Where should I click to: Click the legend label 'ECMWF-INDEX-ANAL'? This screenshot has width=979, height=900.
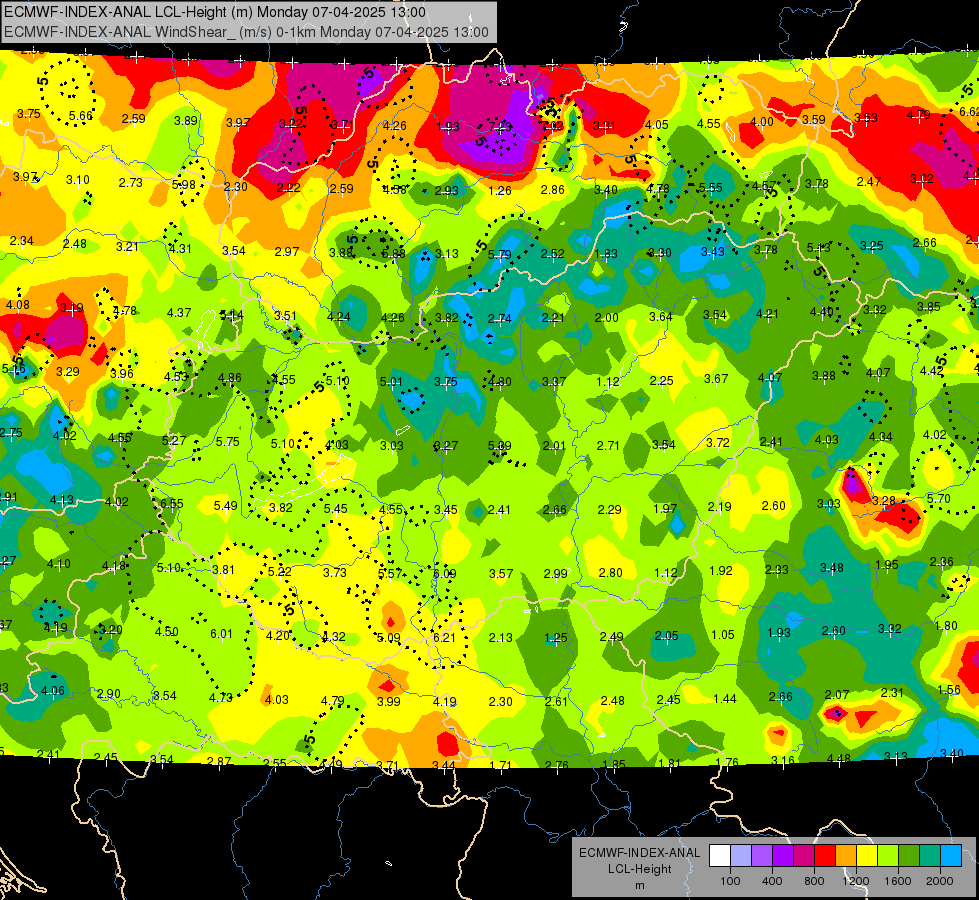pyautogui.click(x=639, y=853)
